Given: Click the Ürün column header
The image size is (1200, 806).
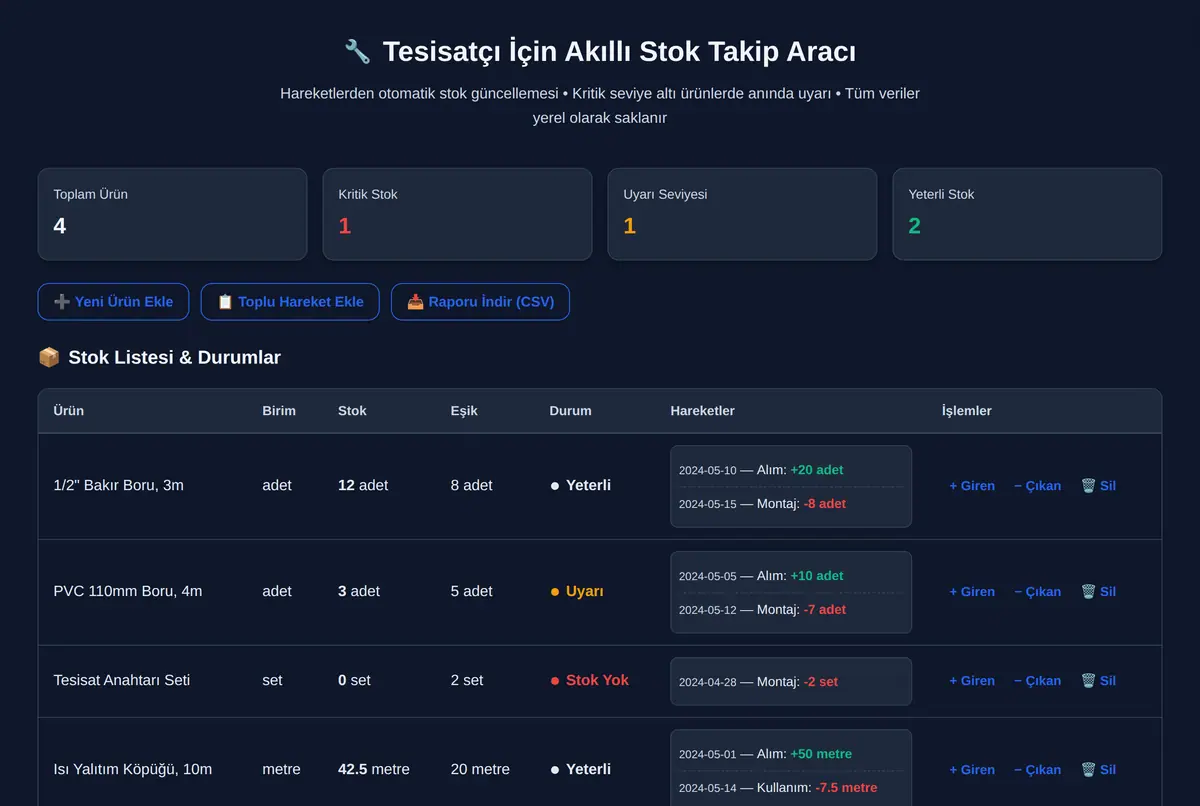Looking at the screenshot, I should pos(68,411).
